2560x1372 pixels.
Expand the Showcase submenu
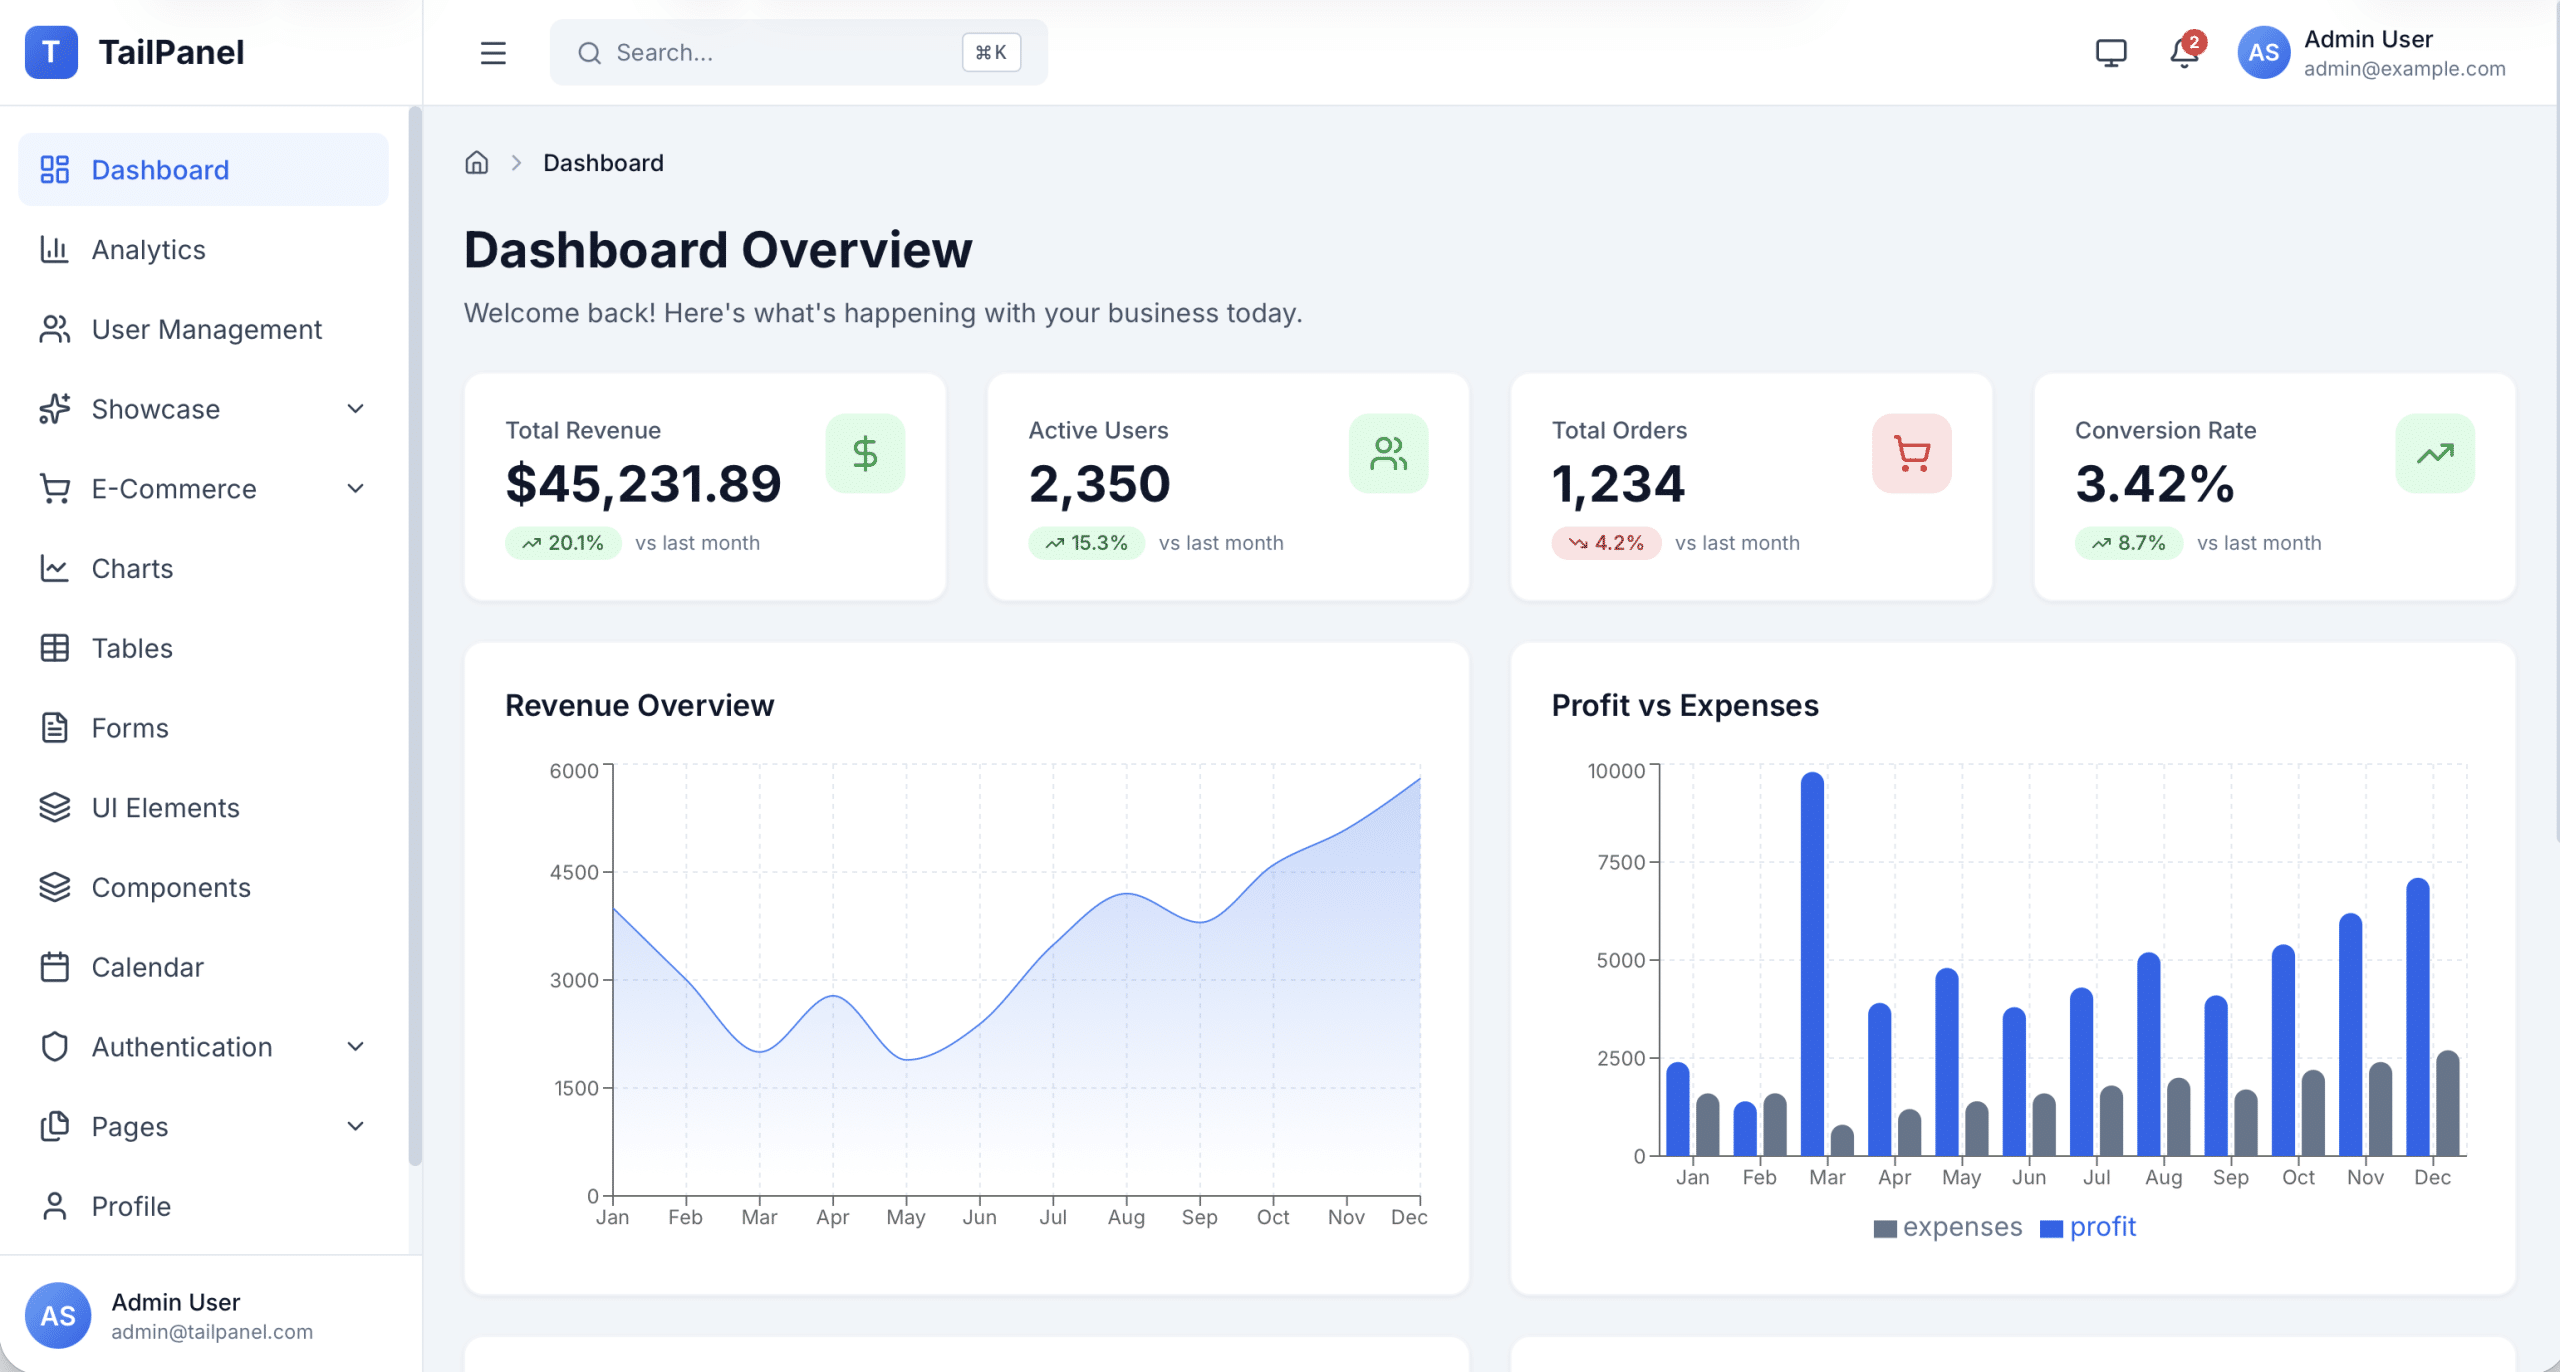pyautogui.click(x=355, y=409)
